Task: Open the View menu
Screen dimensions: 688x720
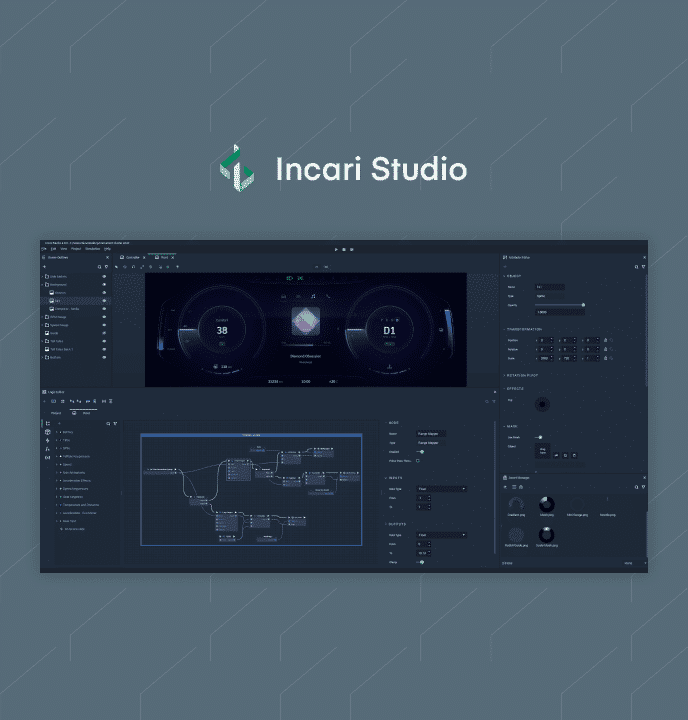Action: click(x=64, y=249)
